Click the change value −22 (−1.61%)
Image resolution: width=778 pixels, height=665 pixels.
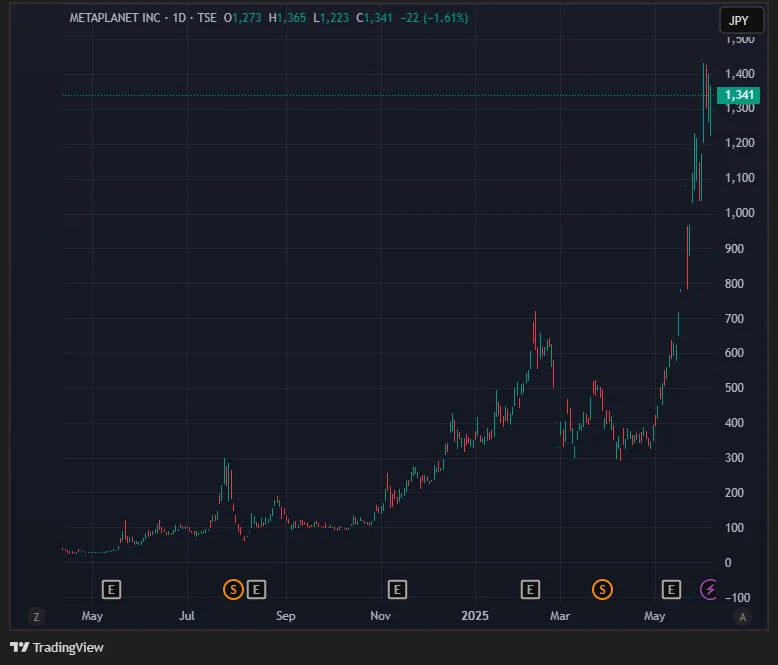point(434,18)
